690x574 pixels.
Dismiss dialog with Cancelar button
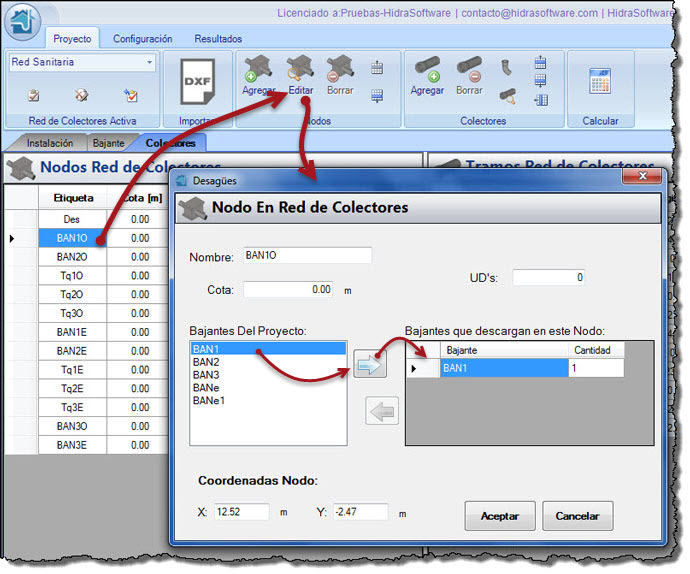point(577,516)
